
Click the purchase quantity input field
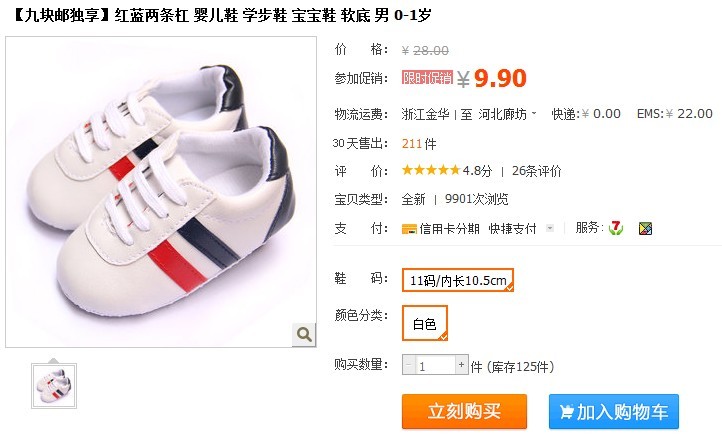pos(435,365)
